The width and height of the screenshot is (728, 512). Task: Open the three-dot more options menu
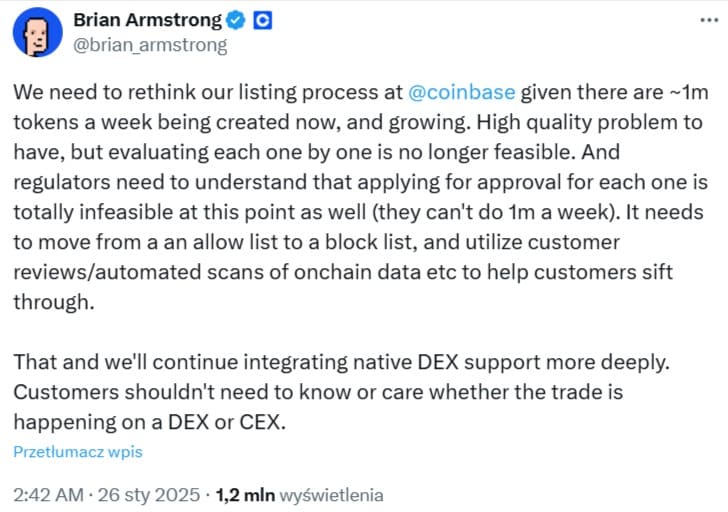click(x=704, y=22)
